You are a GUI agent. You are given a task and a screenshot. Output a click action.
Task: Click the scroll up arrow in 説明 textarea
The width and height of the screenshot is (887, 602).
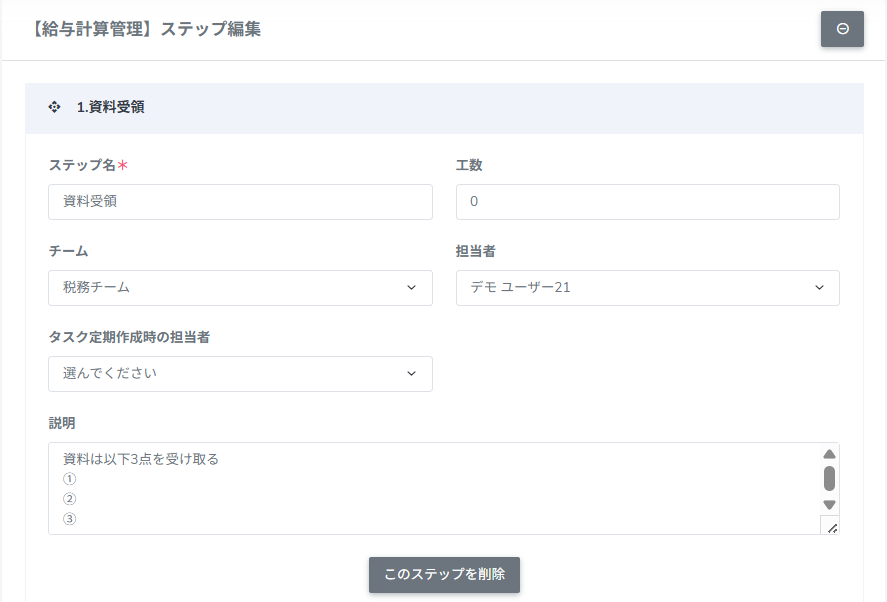(829, 454)
